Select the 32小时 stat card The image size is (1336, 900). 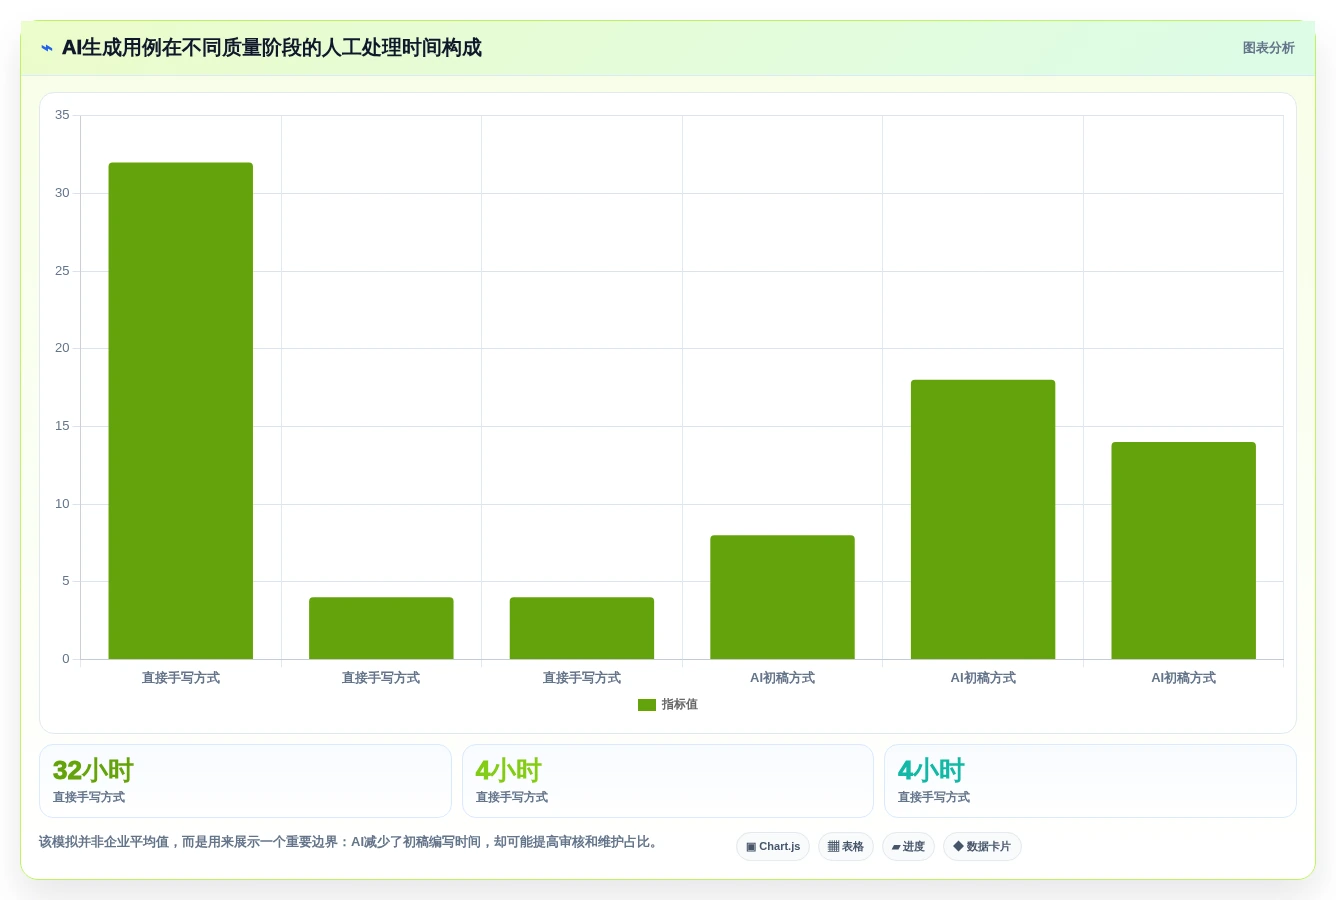pyautogui.click(x=245, y=781)
